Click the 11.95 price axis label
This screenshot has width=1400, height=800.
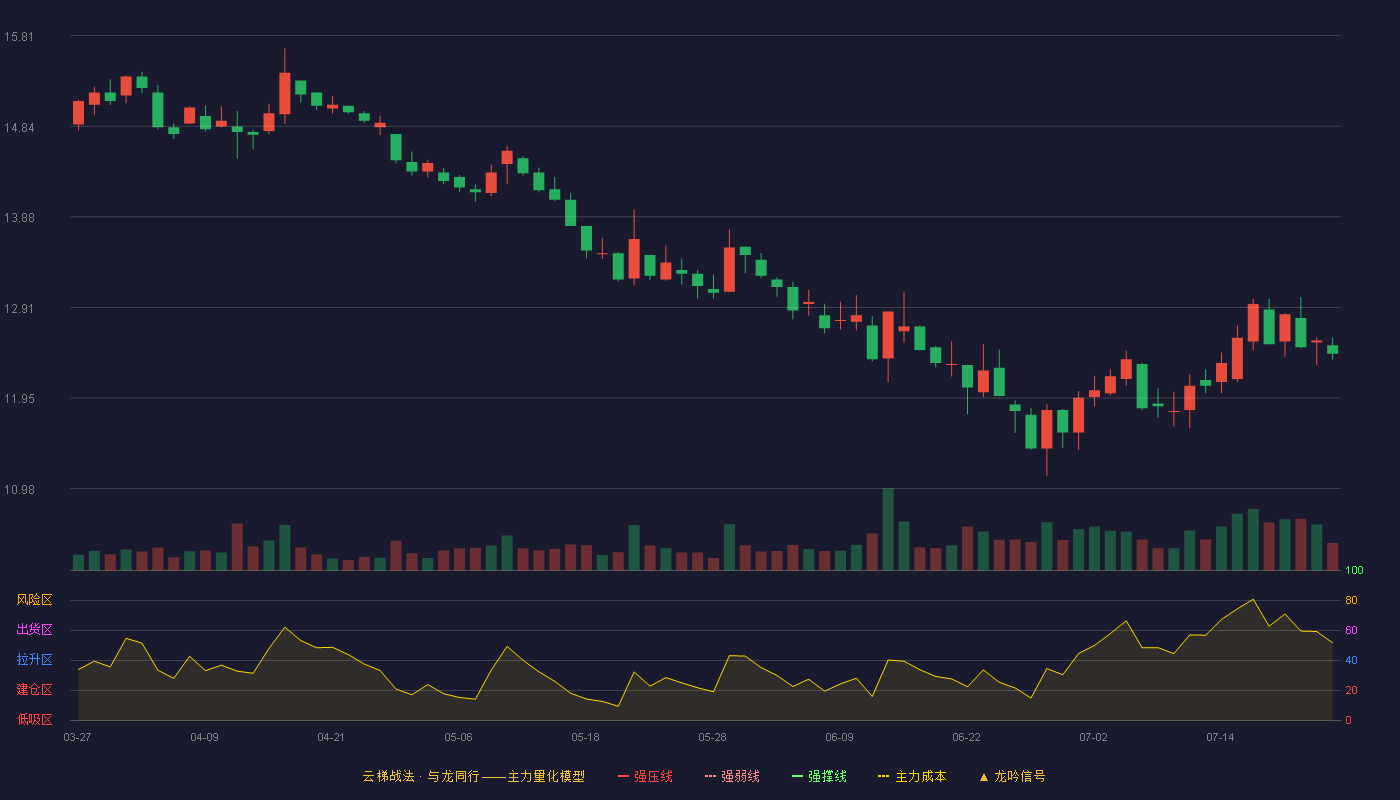(18, 399)
